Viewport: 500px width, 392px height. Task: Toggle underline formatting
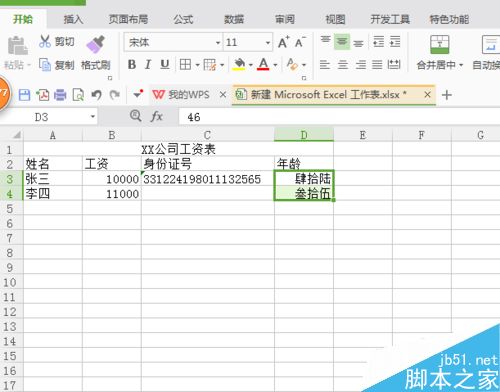[x=165, y=65]
